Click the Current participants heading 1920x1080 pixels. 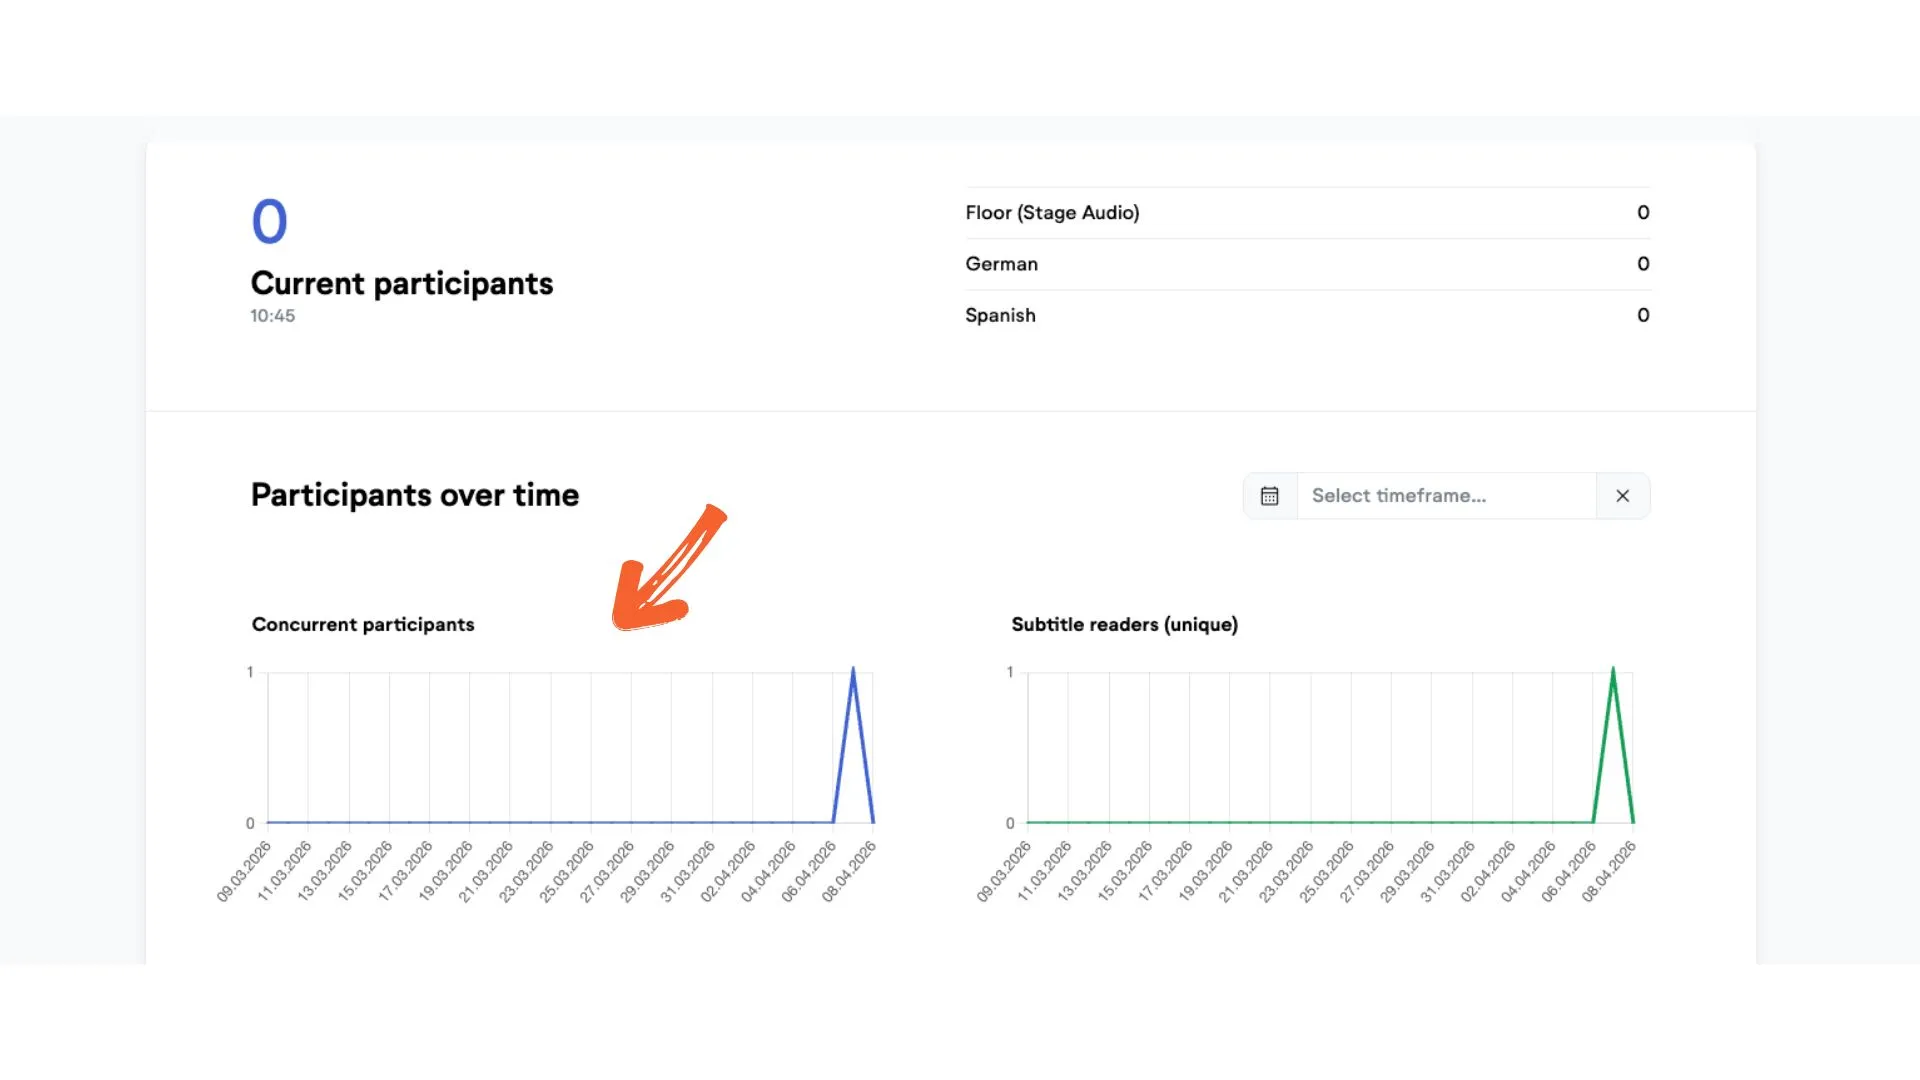point(401,284)
